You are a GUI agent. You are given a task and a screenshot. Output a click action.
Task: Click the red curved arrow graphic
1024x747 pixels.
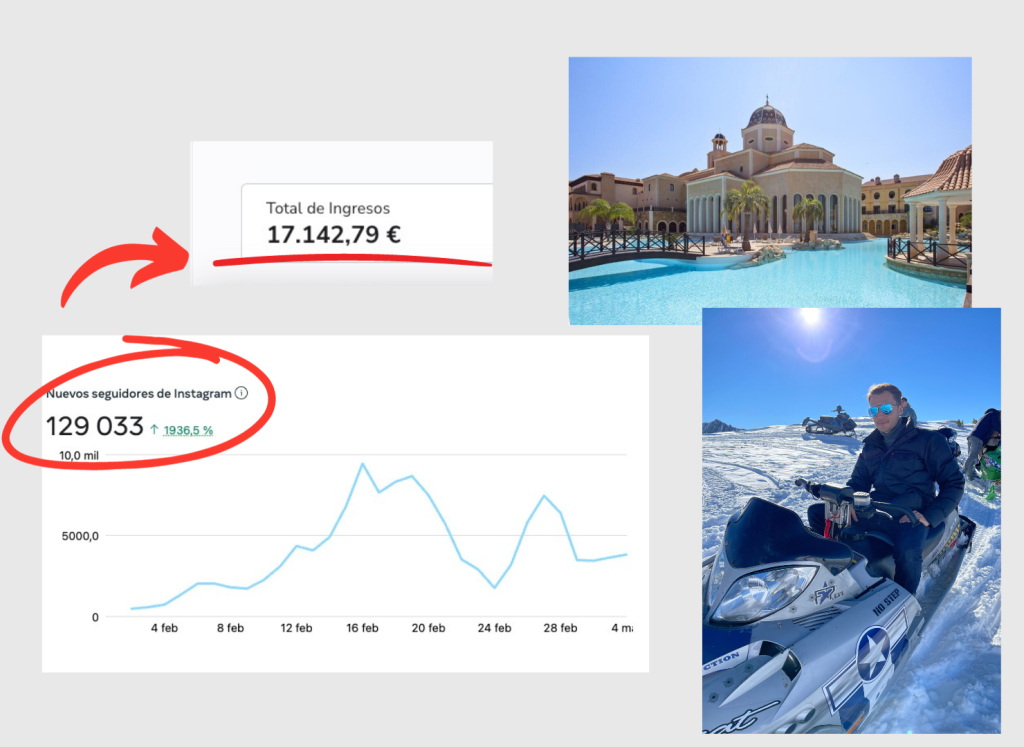pos(122,264)
